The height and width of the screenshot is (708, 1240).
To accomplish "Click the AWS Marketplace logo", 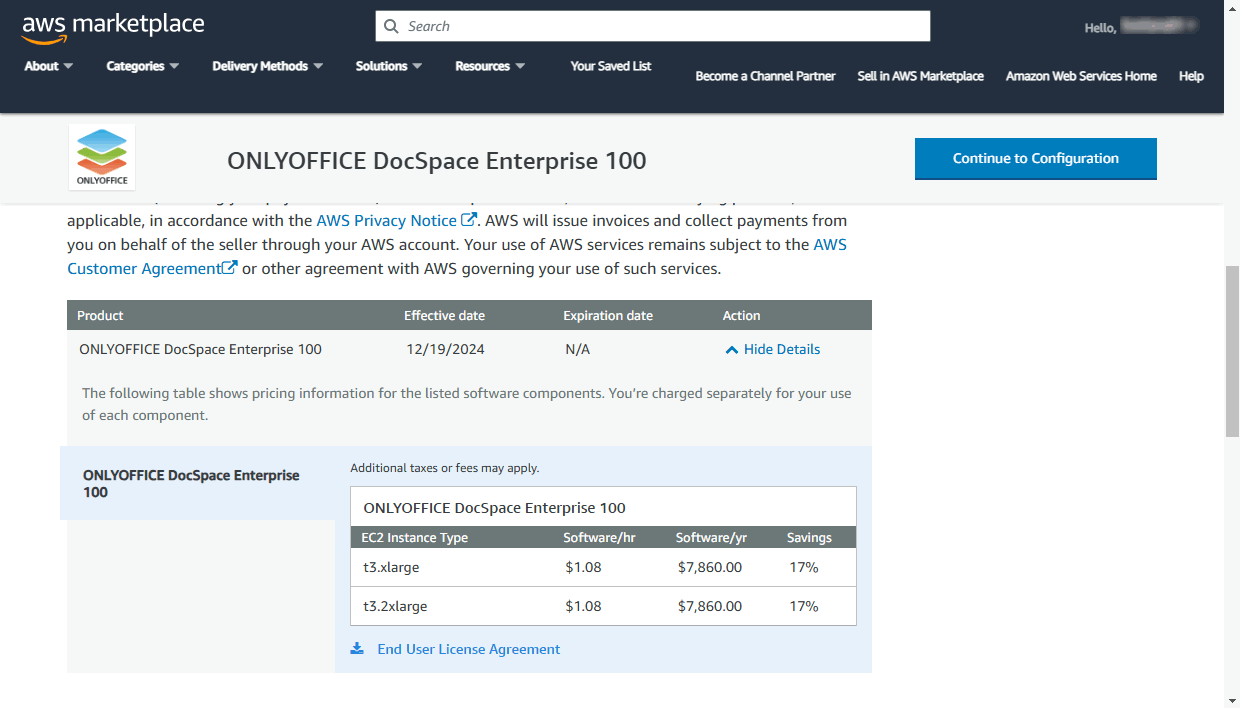I will [112, 28].
